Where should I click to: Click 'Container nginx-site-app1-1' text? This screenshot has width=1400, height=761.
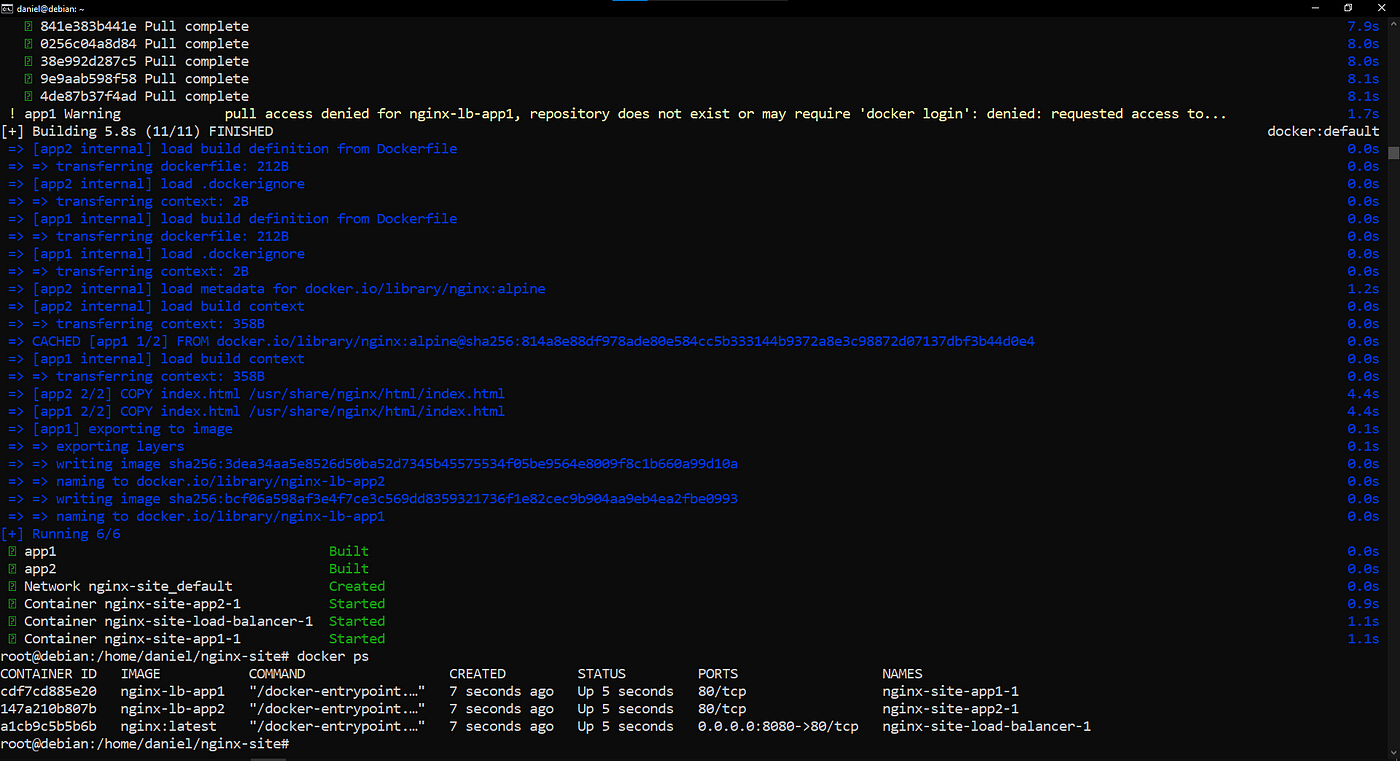[x=132, y=639]
